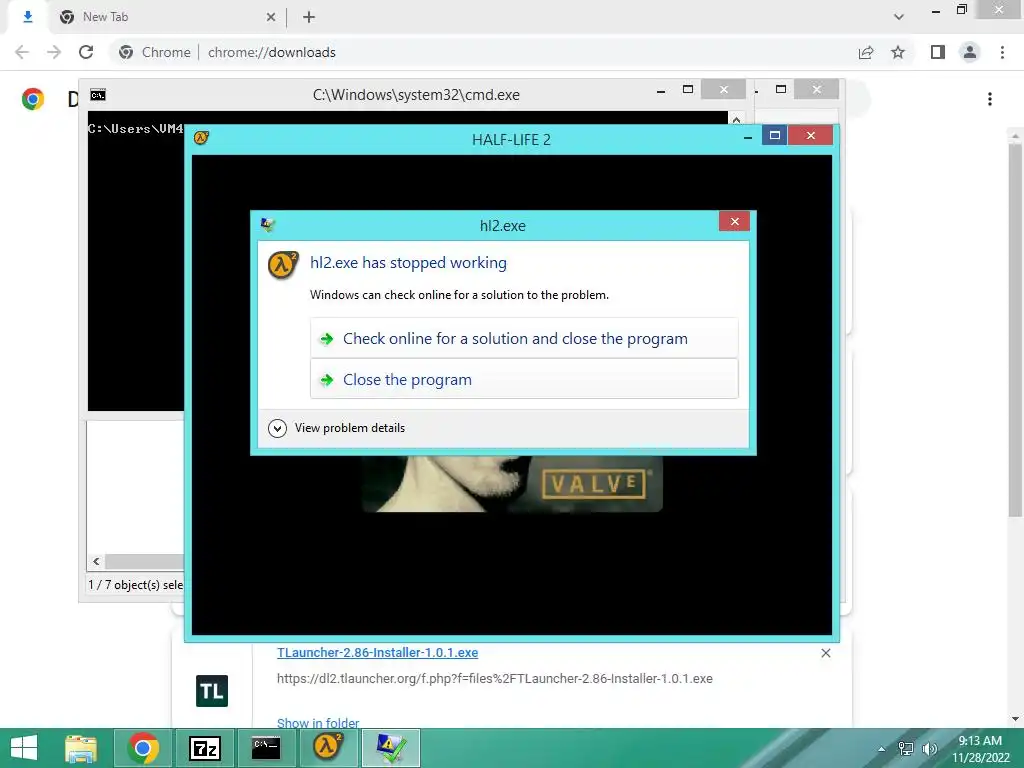Switch to 7-Zip in taskbar

tap(204, 748)
